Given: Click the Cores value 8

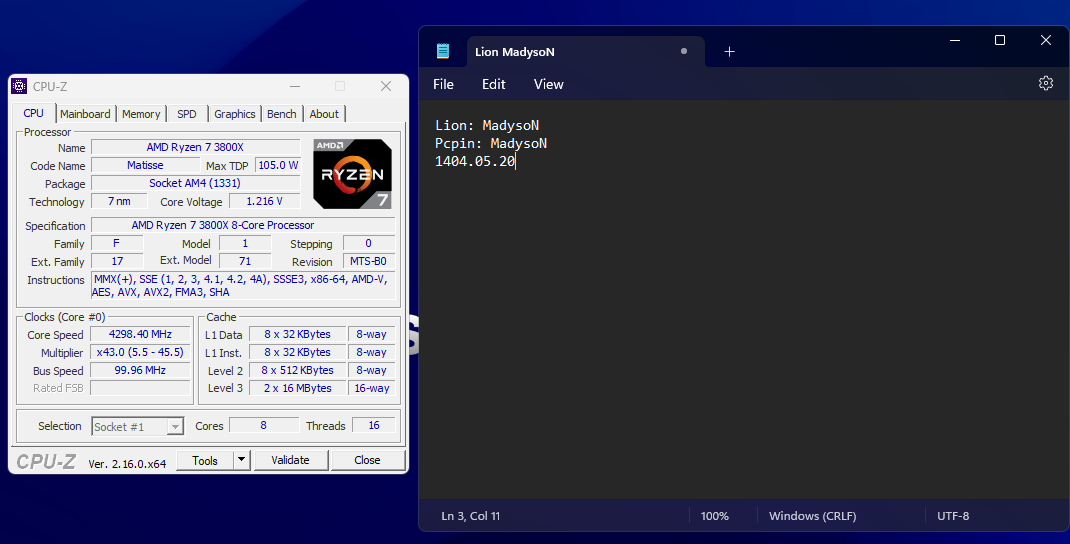Looking at the screenshot, I should (x=263, y=425).
